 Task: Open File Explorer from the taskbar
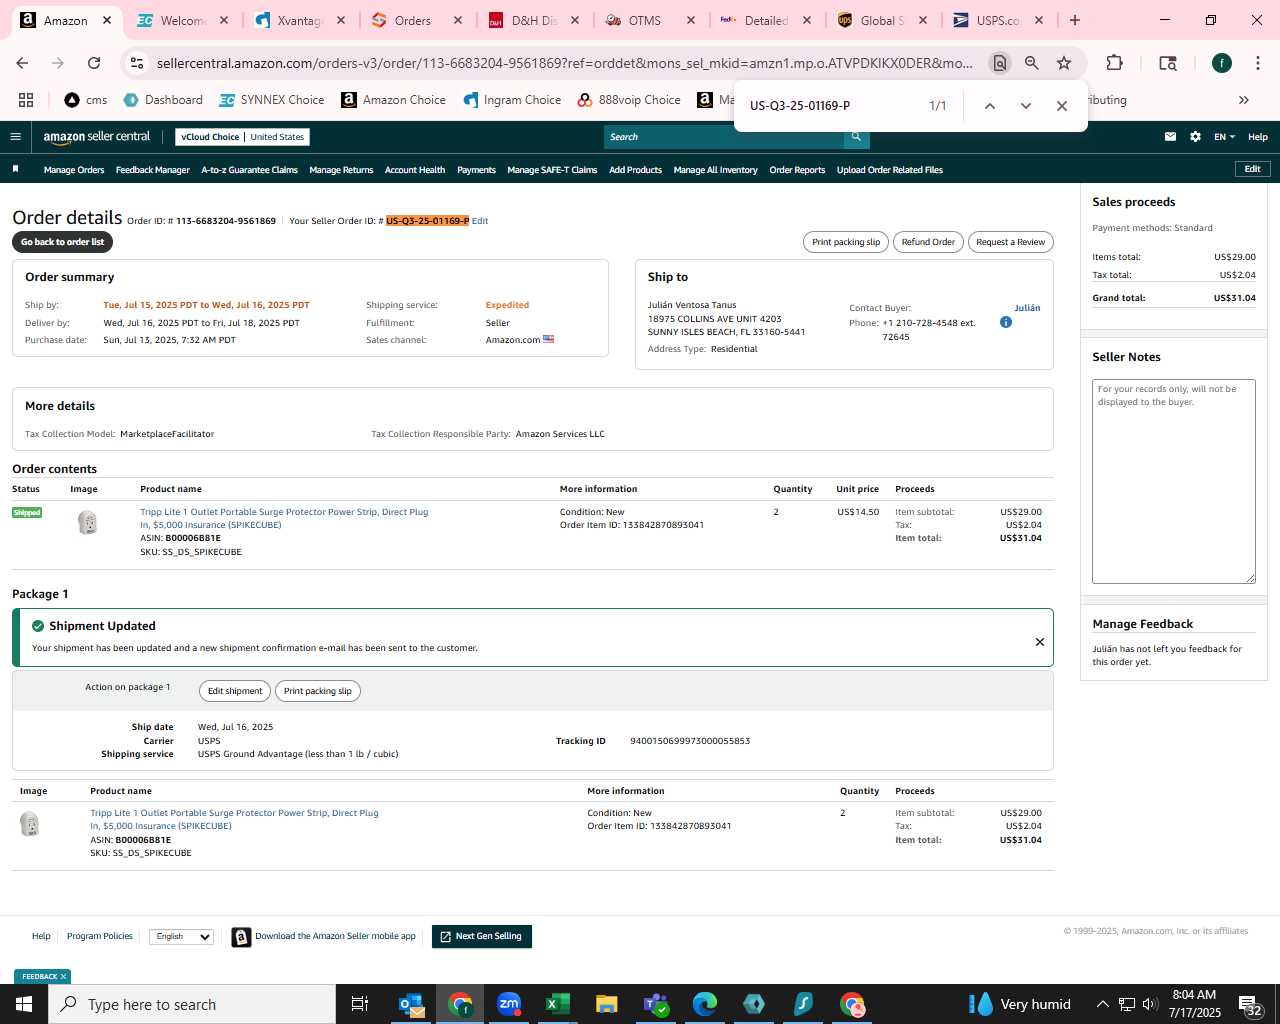(606, 1004)
